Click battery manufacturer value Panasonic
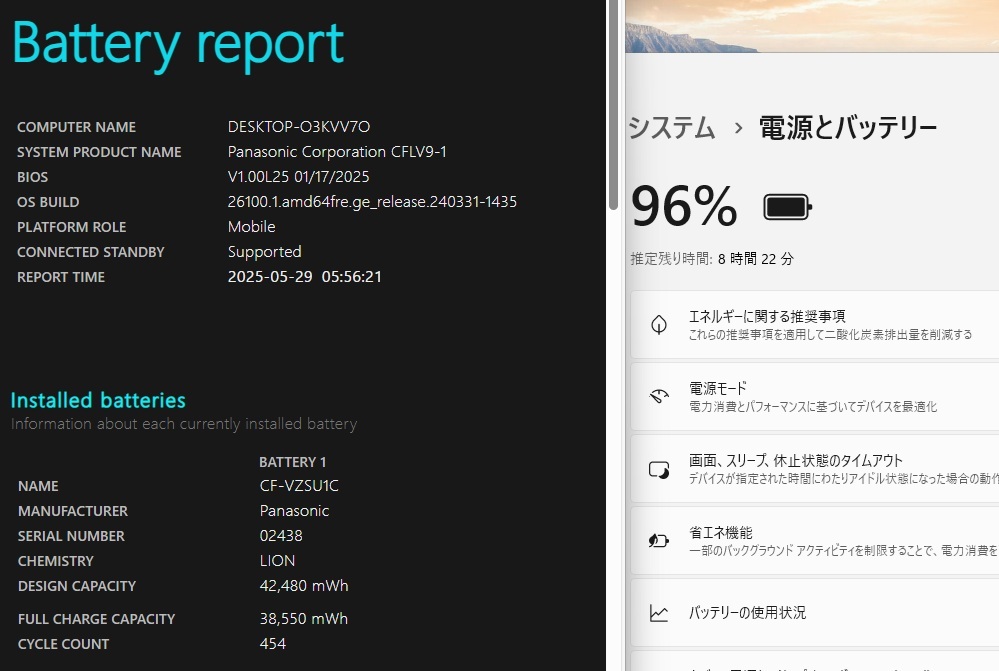 (x=294, y=511)
